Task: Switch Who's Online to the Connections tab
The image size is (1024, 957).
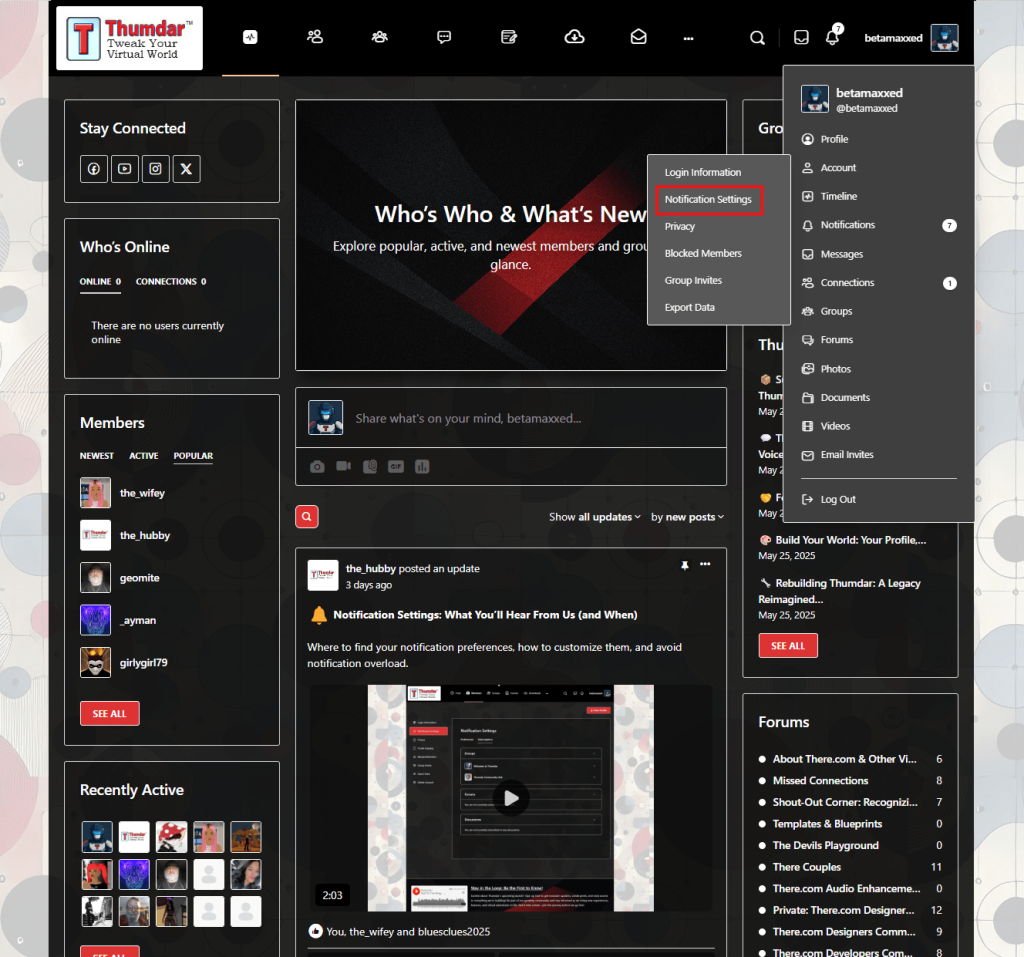Action: [x=171, y=282]
